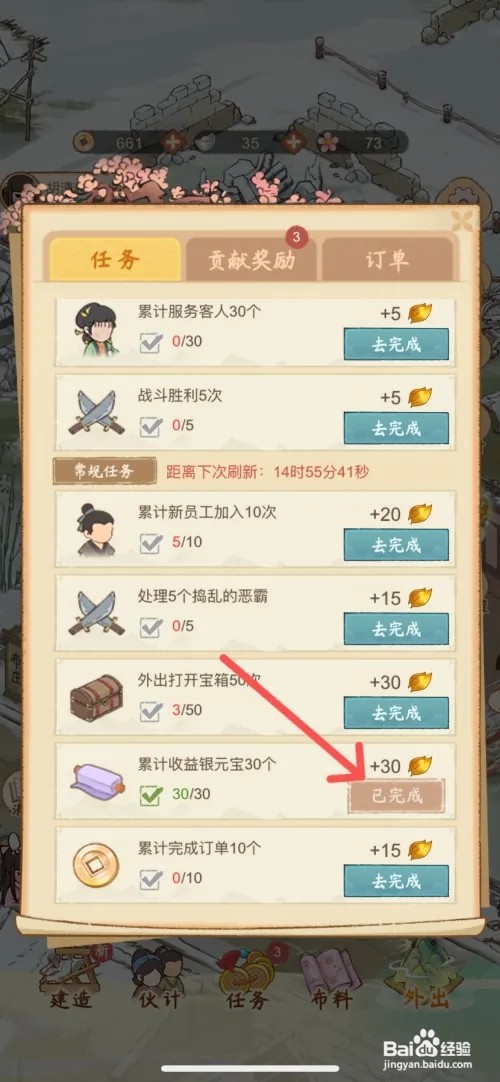Open the 布料 fabric book icon
Viewport: 500px width, 1082px height.
pyautogui.click(x=332, y=978)
